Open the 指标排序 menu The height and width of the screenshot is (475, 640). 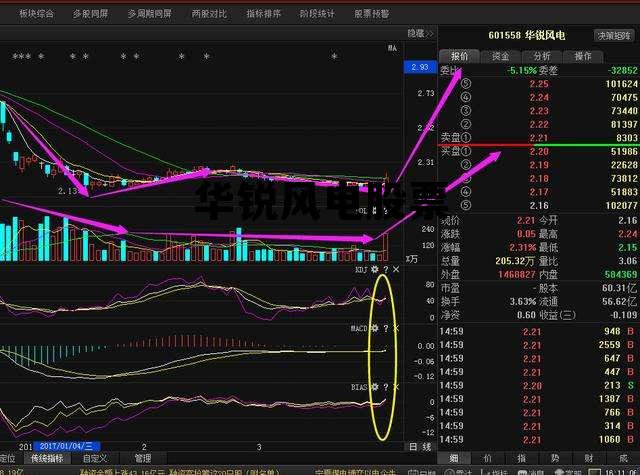point(263,14)
